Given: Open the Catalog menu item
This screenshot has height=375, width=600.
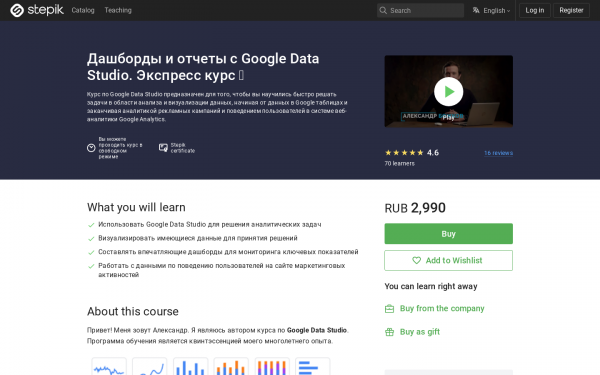Looking at the screenshot, I should [x=83, y=10].
